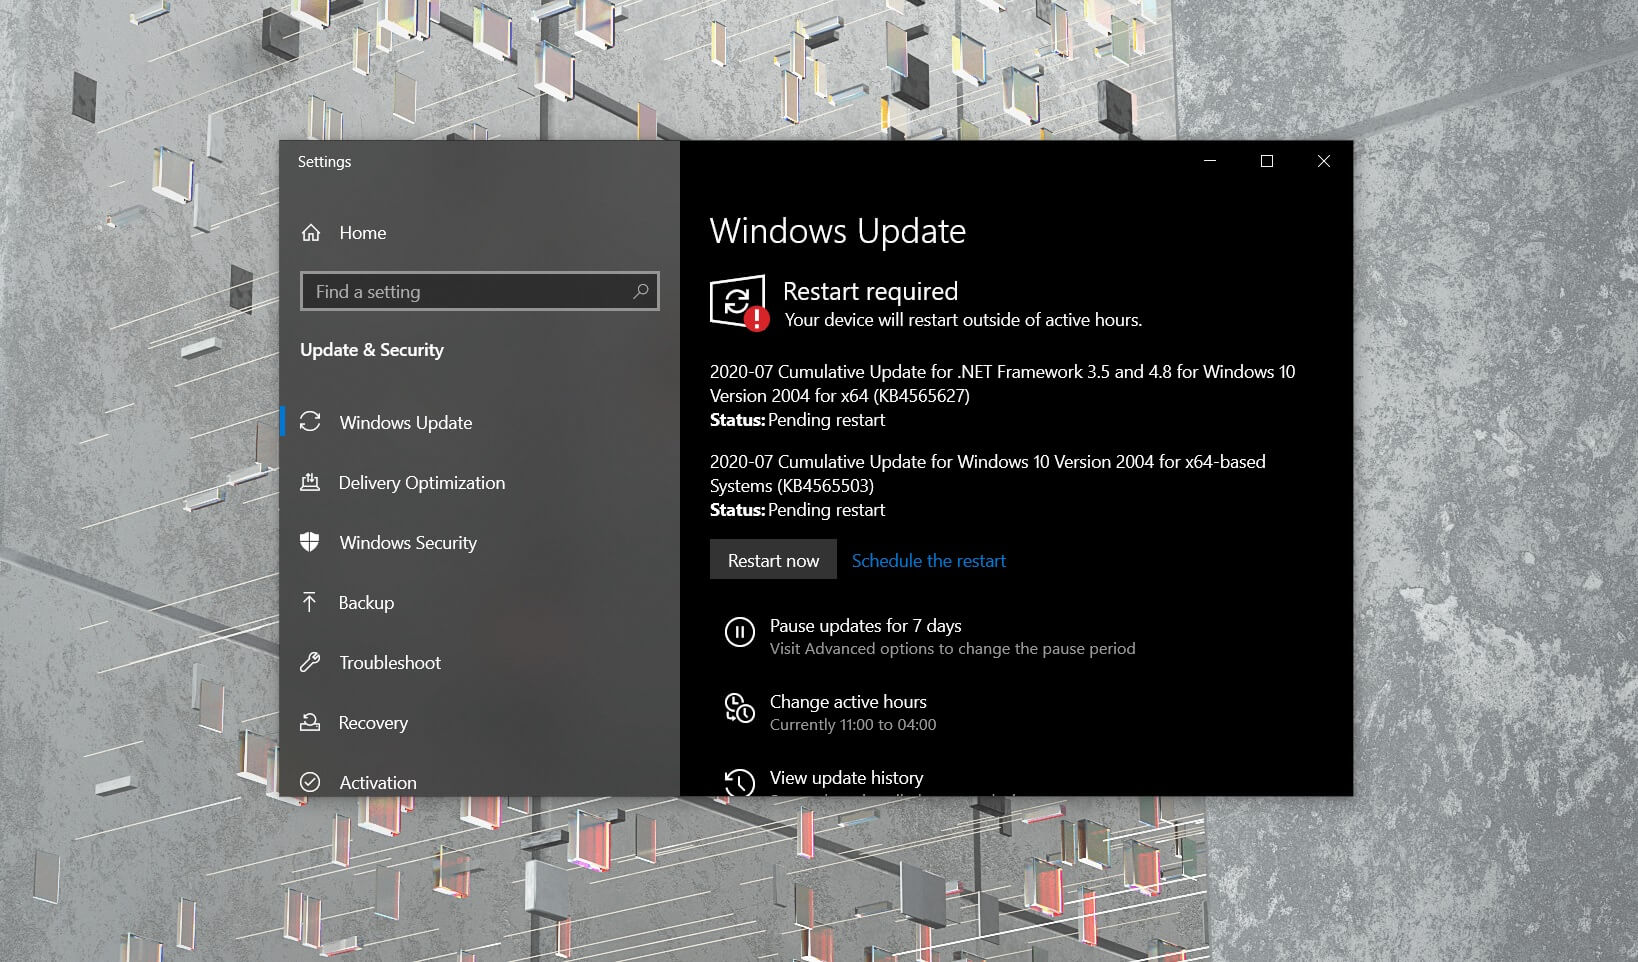Select Windows Update in sidebar
The image size is (1638, 962).
point(405,422)
